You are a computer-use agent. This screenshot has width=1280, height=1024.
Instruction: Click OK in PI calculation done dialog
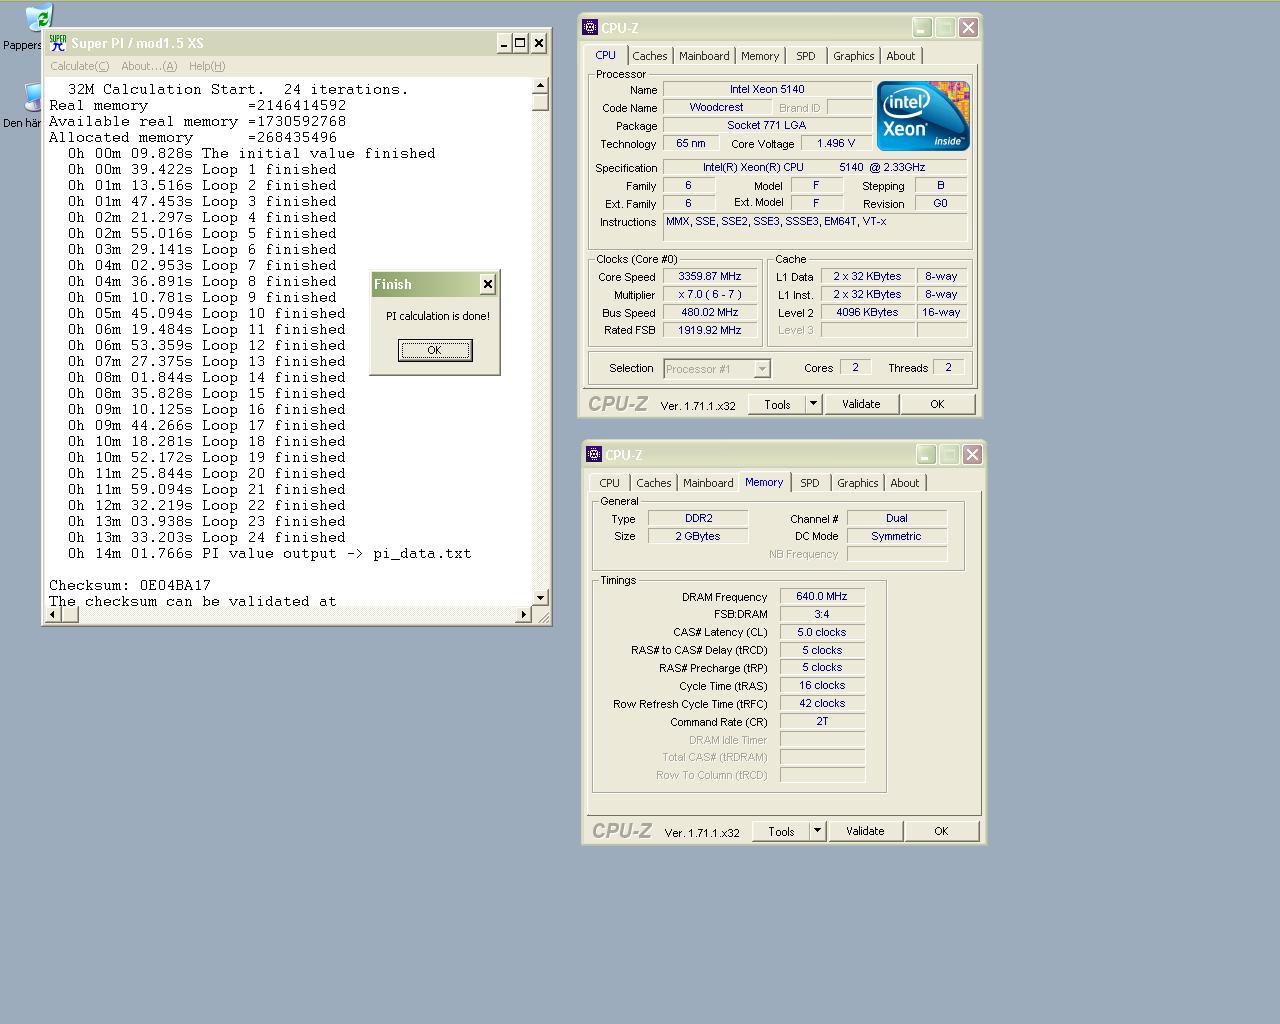tap(434, 350)
